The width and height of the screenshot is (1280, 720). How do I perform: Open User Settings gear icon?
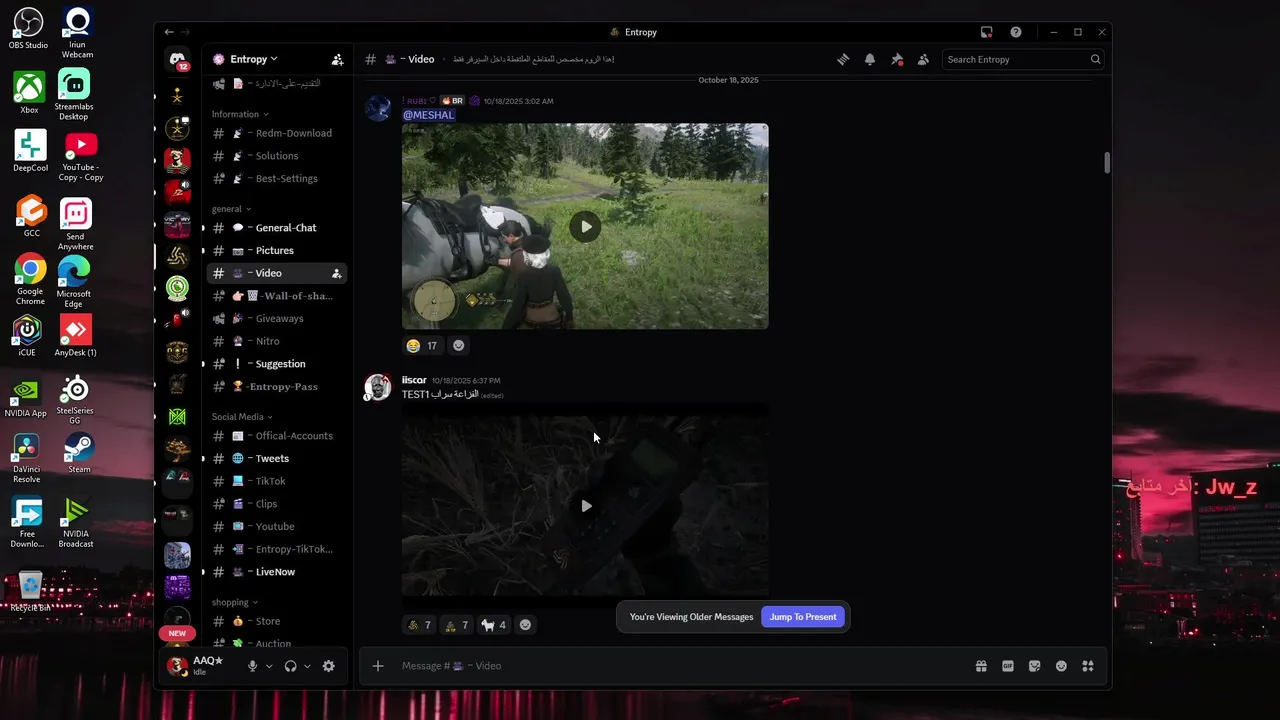point(328,666)
